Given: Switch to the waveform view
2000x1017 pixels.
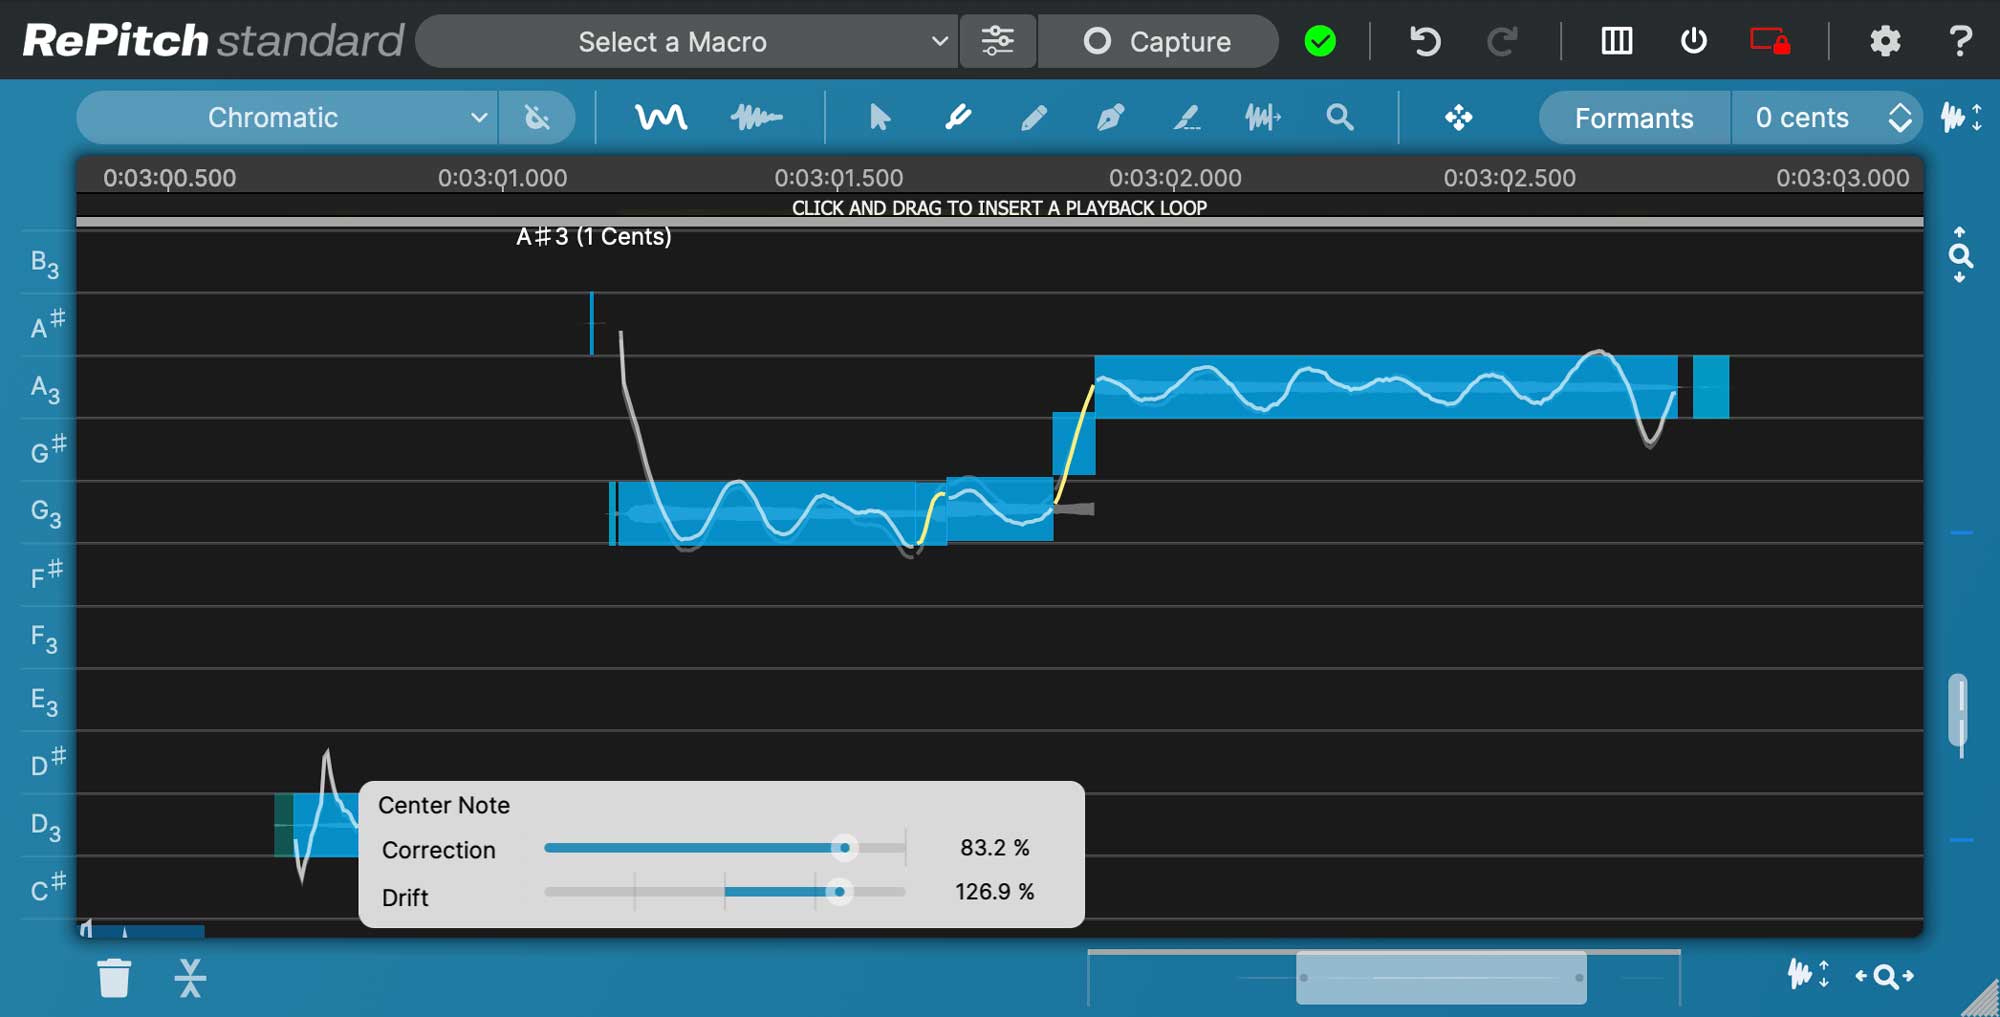Looking at the screenshot, I should (756, 117).
